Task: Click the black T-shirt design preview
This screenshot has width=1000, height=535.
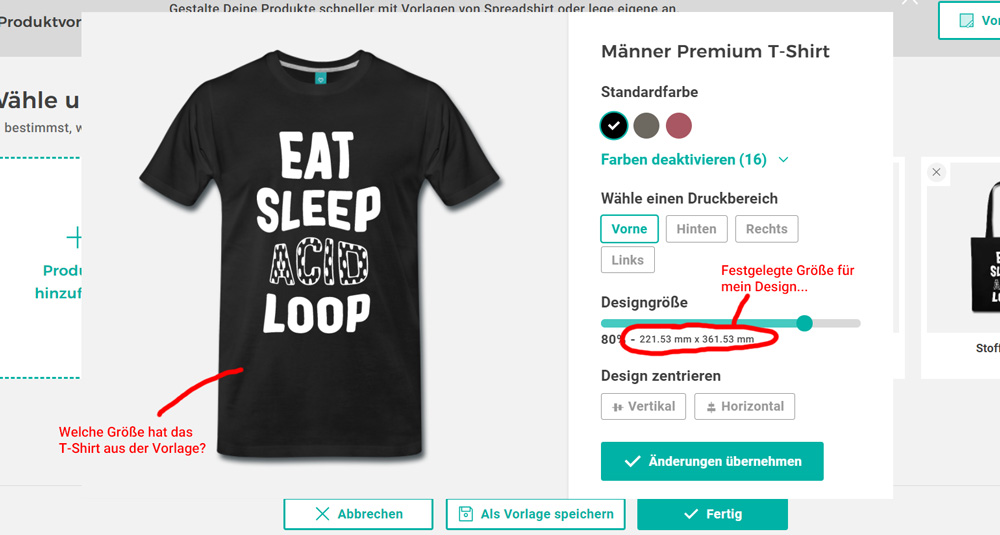Action: pos(320,250)
